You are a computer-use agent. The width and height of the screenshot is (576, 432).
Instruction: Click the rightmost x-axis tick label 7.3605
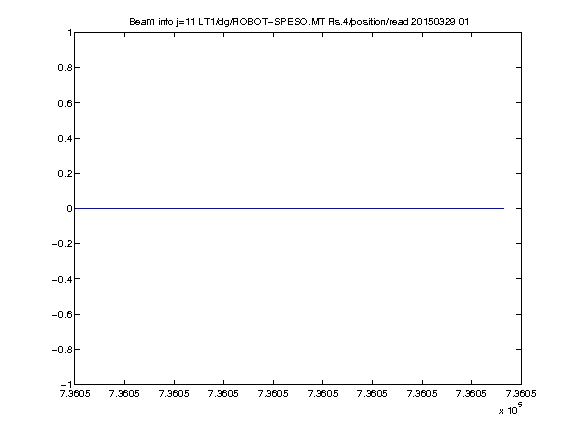click(x=521, y=393)
